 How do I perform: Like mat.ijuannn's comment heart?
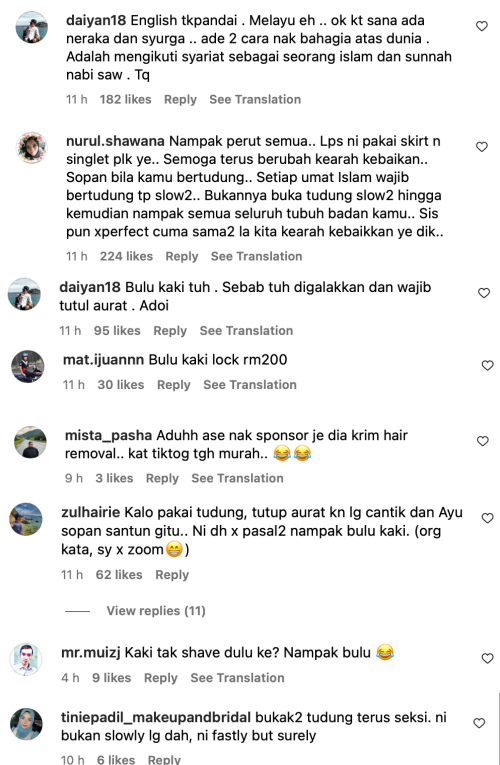[x=487, y=365]
